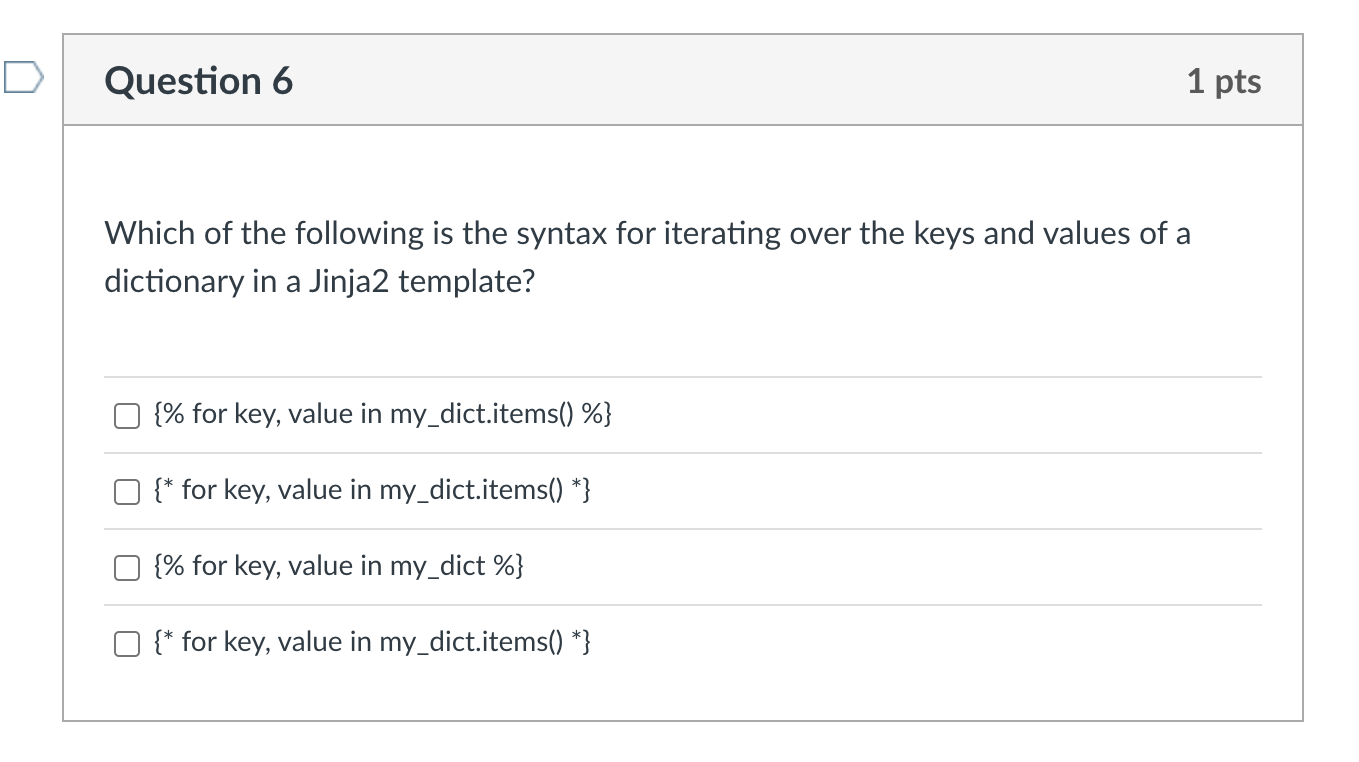The image size is (1359, 762).
Task: Tick the second answer's checkbox with "{*" syntax
Action: click(126, 491)
